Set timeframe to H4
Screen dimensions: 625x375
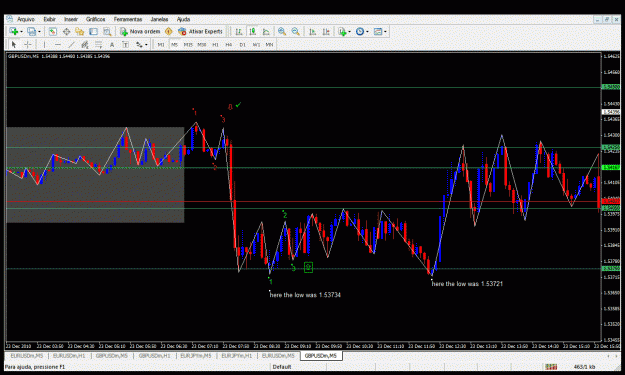tap(229, 45)
